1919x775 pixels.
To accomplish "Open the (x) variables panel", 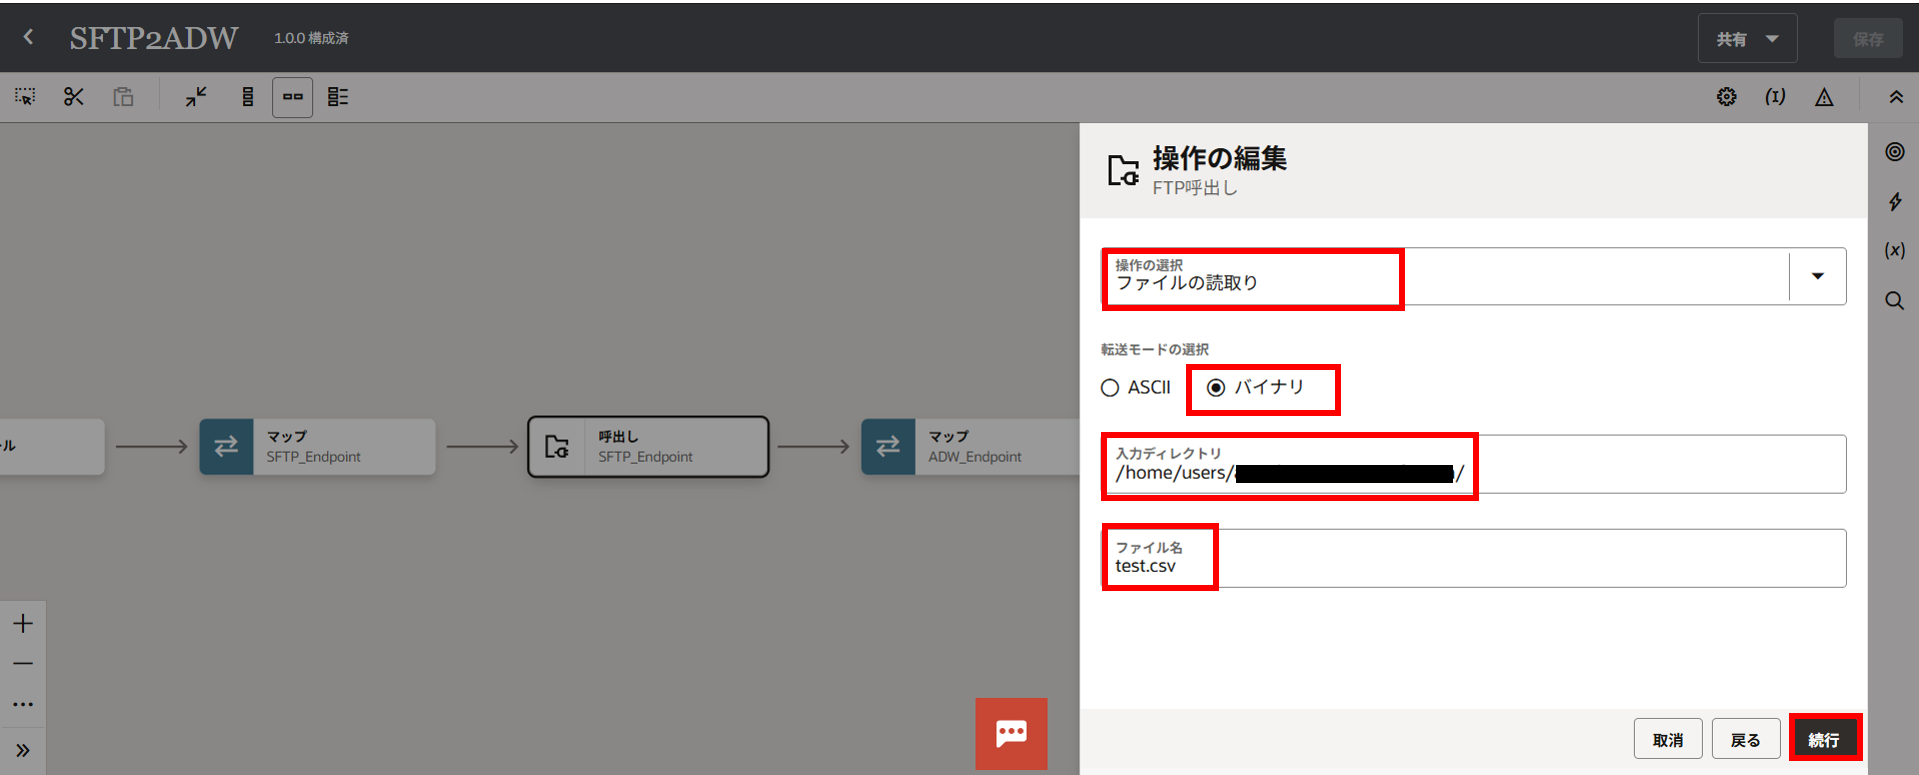I will [1895, 250].
